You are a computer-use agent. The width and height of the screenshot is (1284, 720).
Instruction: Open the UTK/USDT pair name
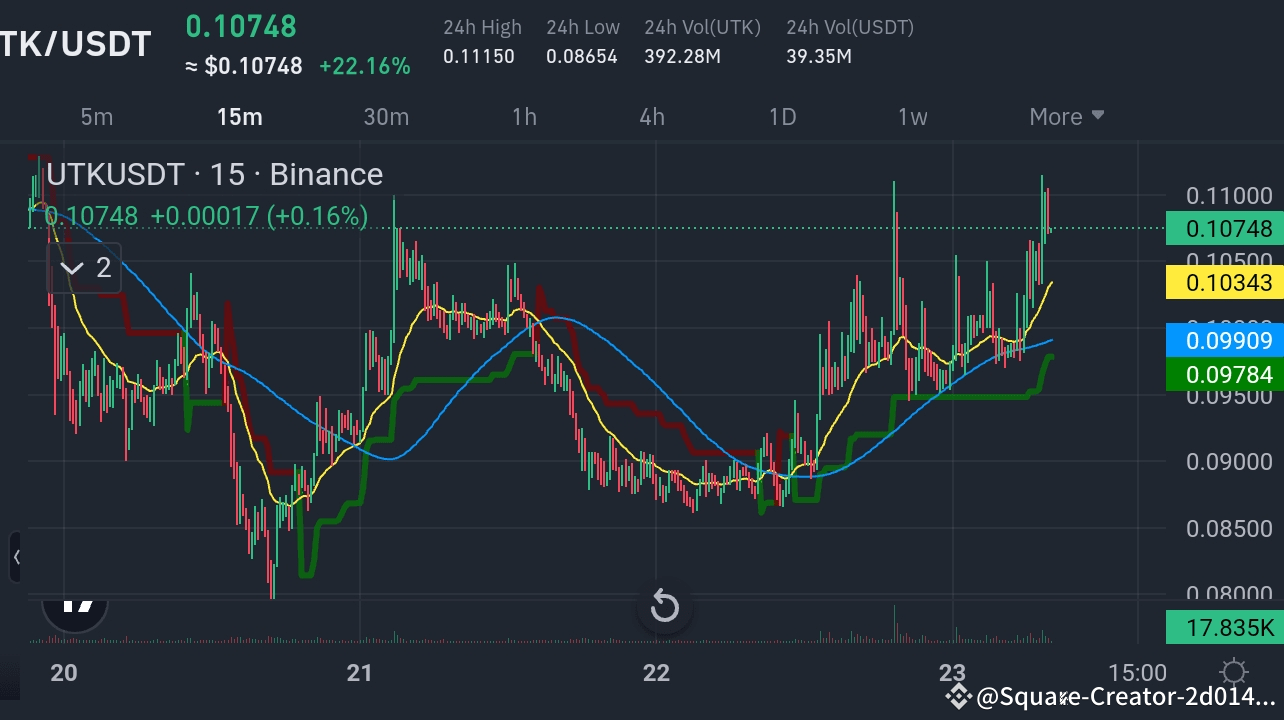pyautogui.click(x=76, y=42)
